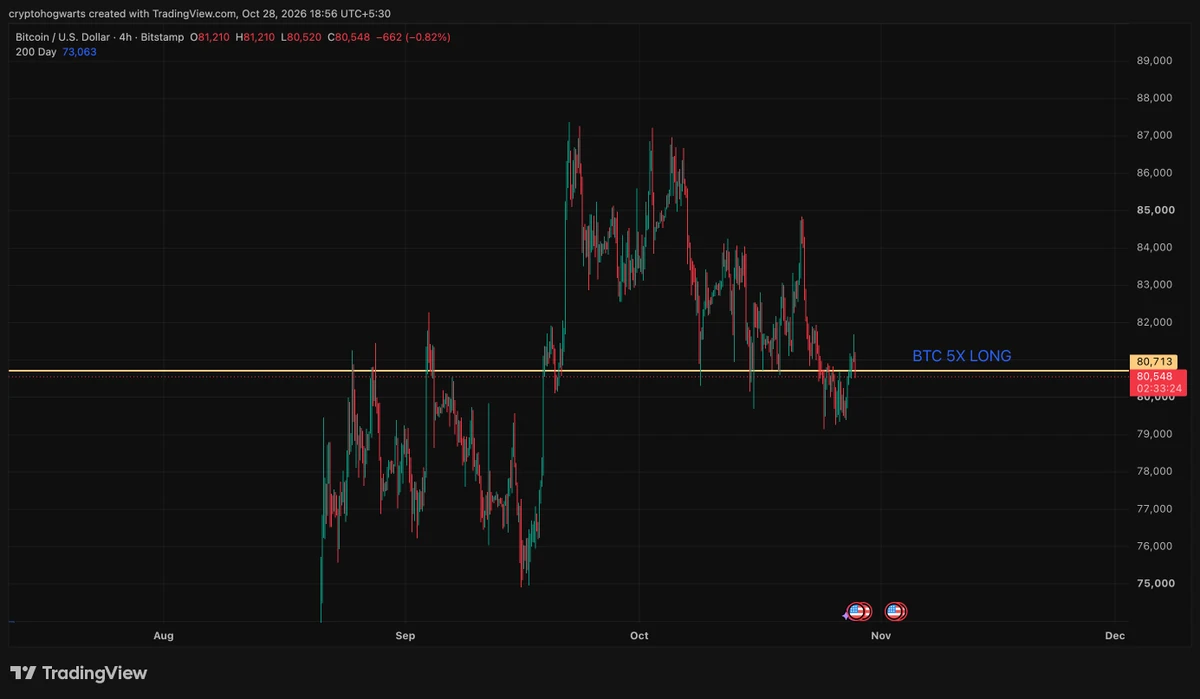The image size is (1200, 699).
Task: Click the open value 'O81,210'
Action: click(x=210, y=37)
